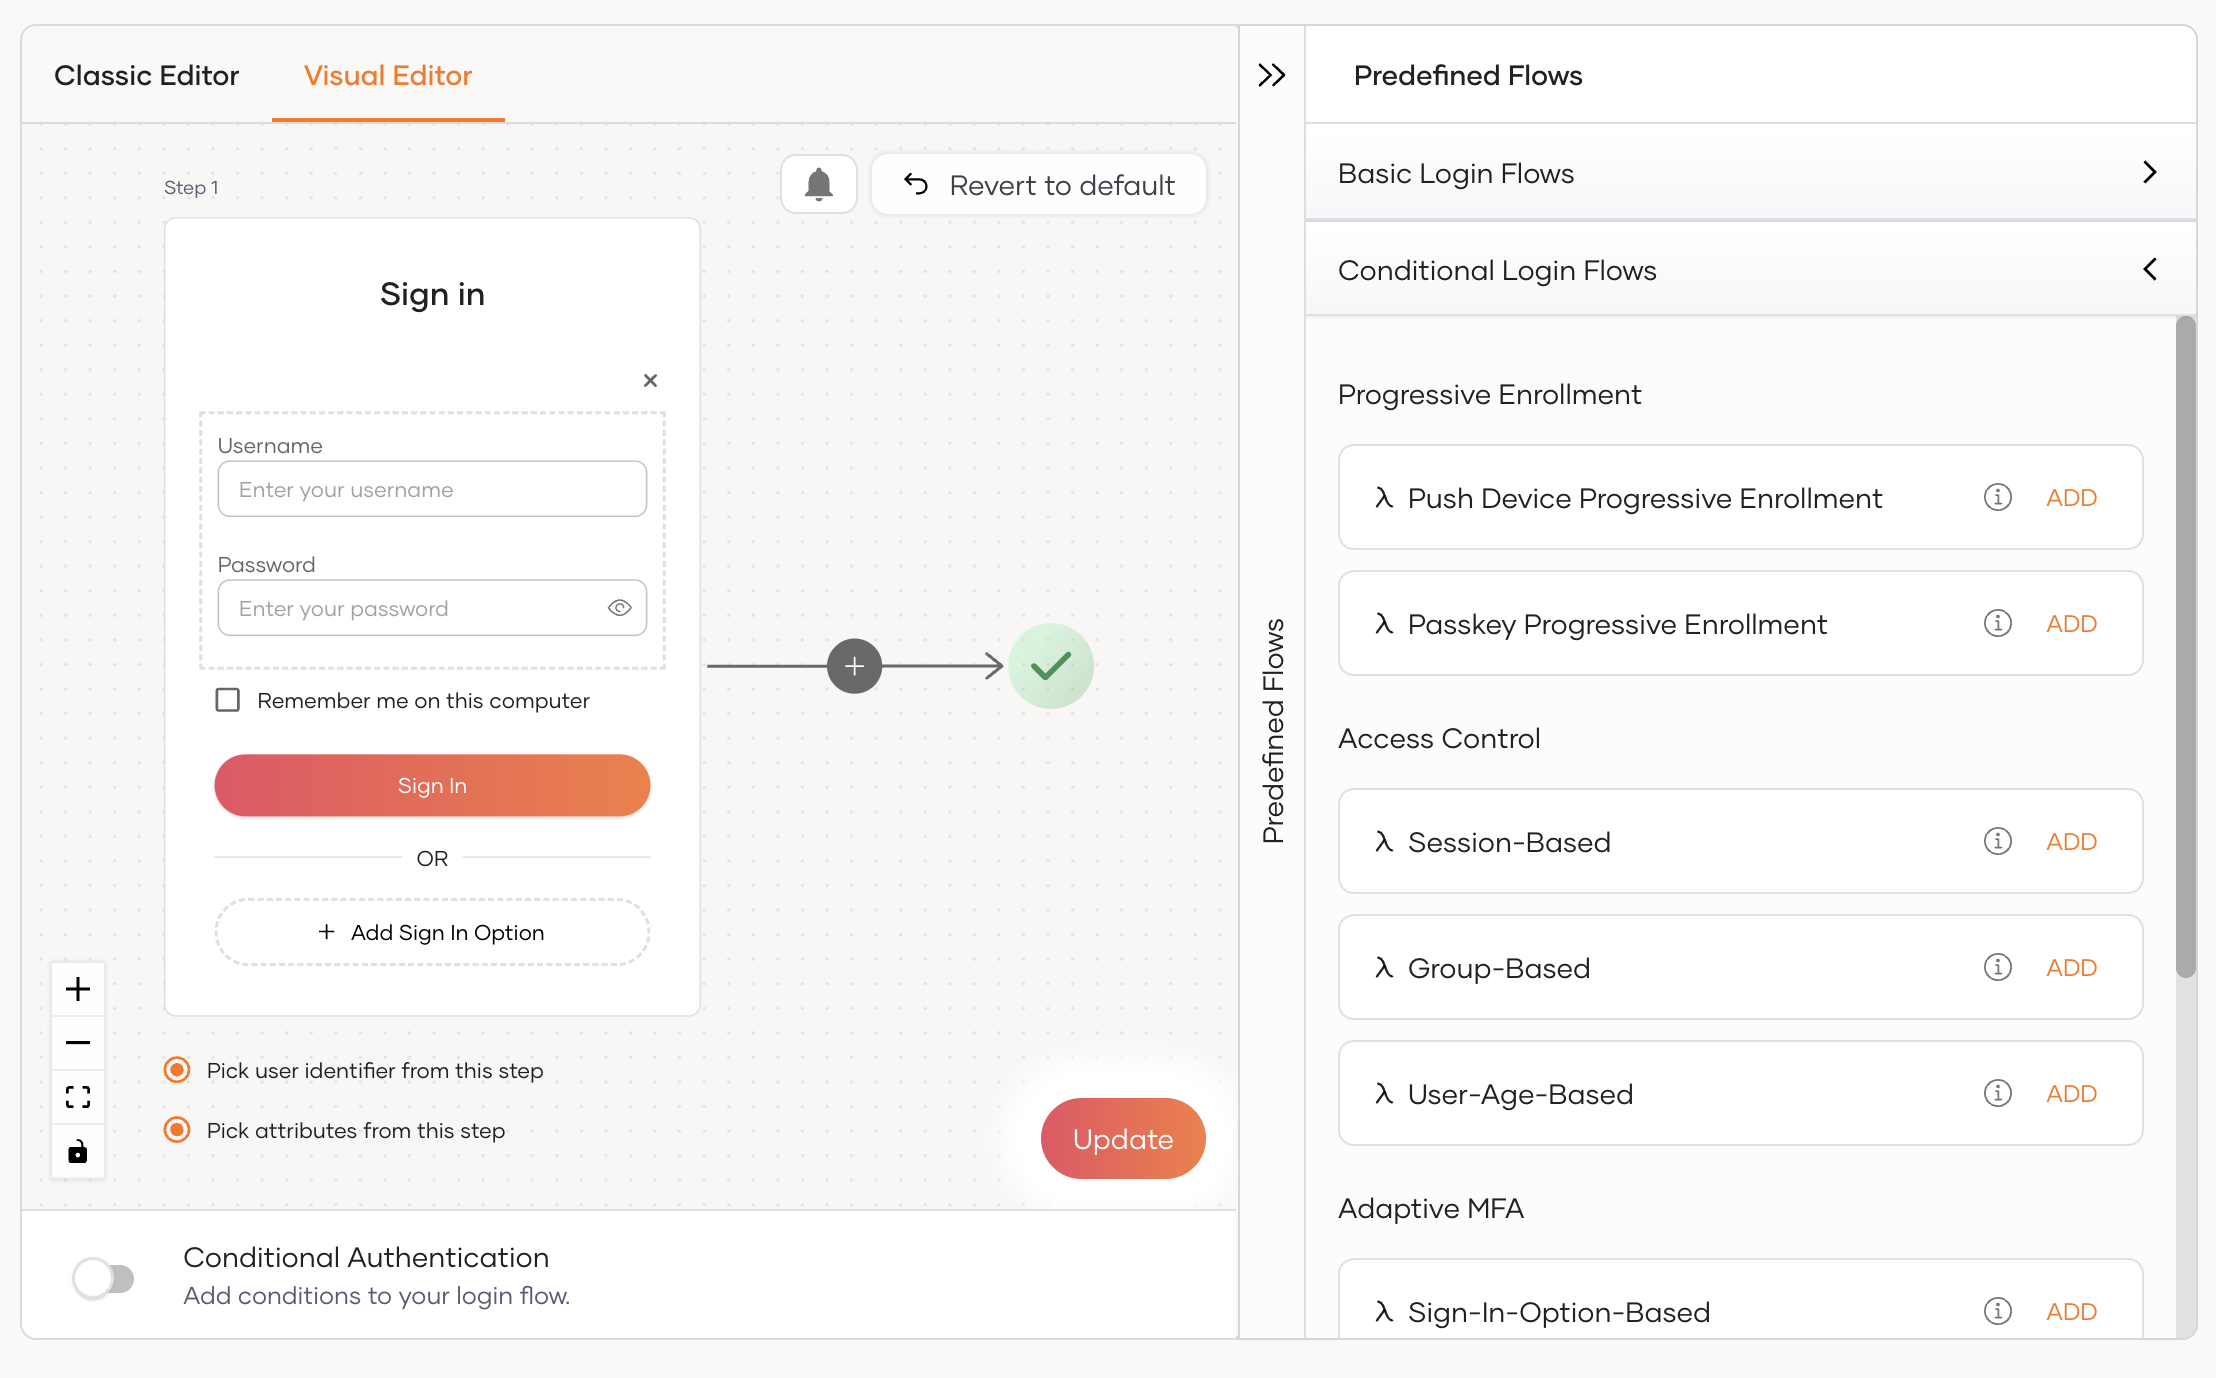This screenshot has height=1378, width=2216.
Task: Click the Password input field
Action: click(432, 608)
